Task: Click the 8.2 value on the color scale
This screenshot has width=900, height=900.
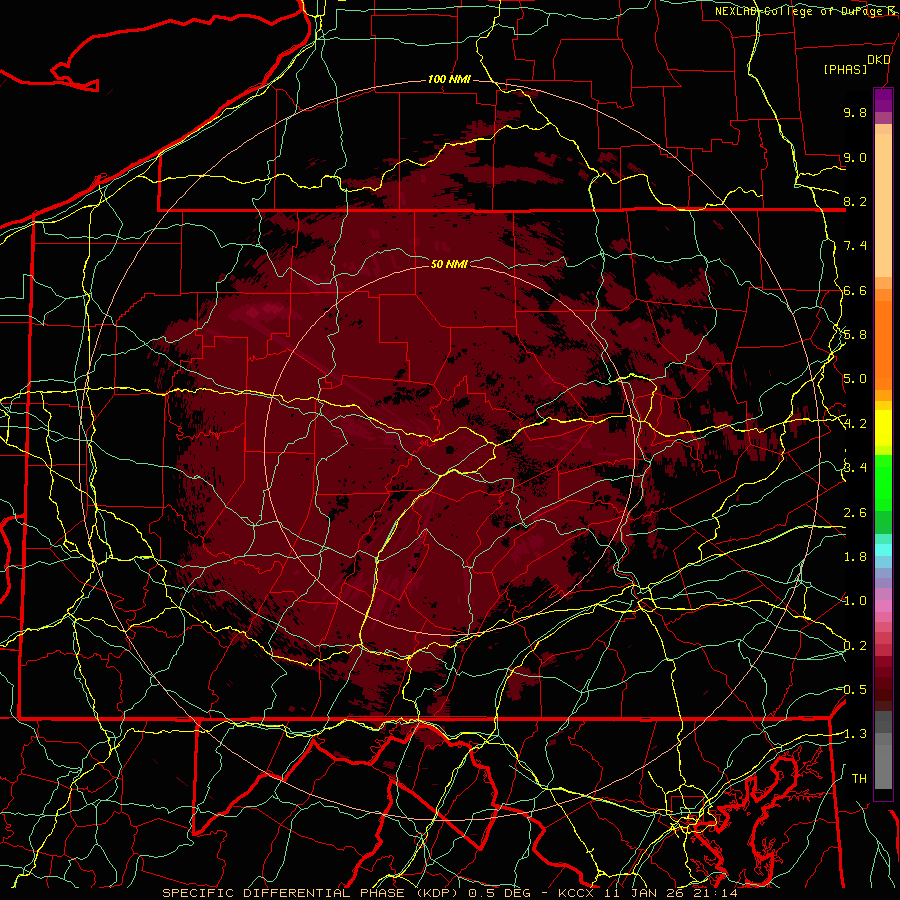Action: coord(855,201)
